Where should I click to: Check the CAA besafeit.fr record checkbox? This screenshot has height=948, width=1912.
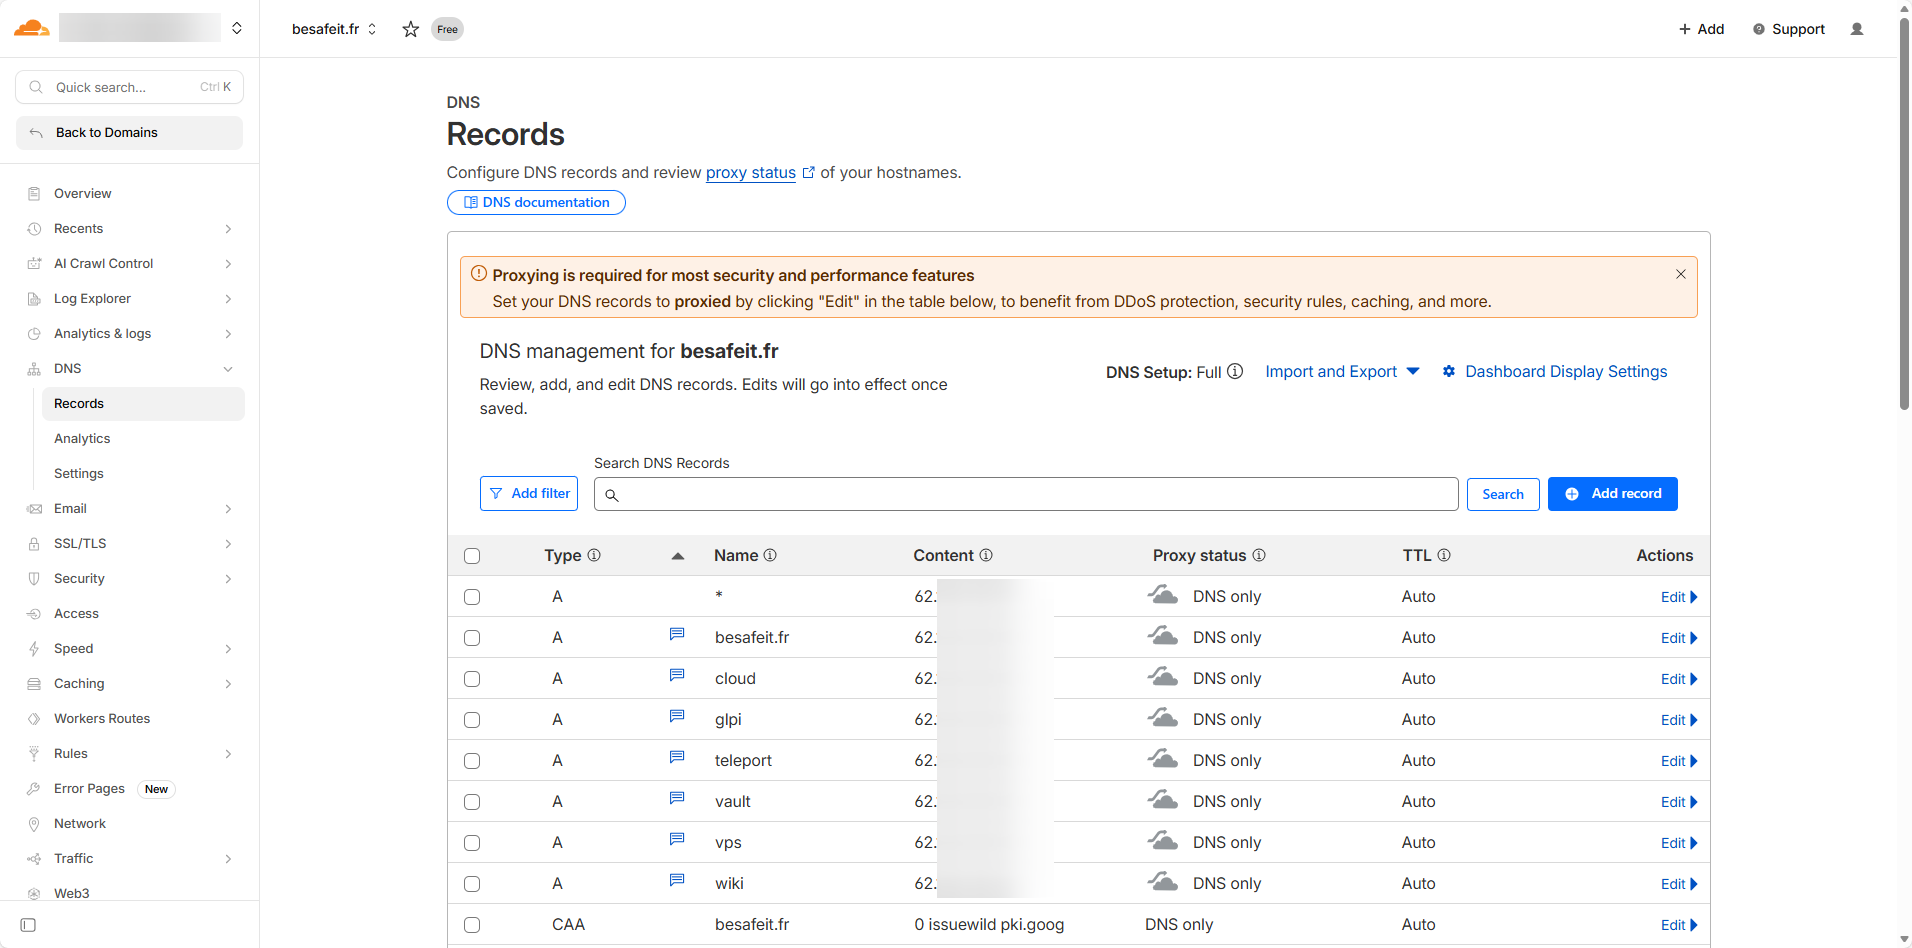click(x=472, y=925)
